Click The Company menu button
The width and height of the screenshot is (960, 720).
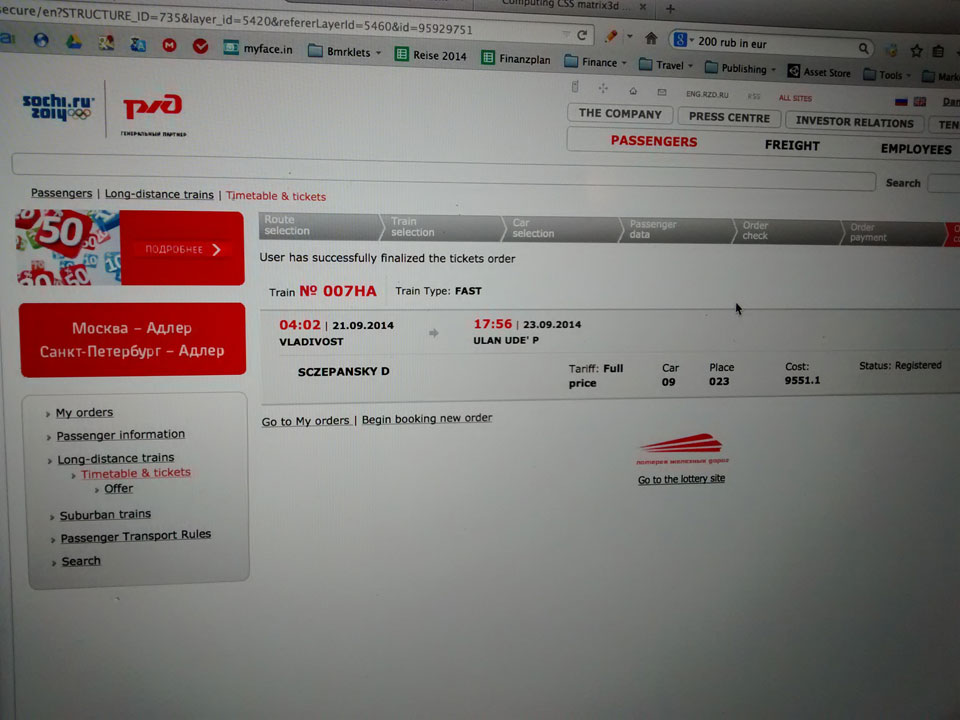click(620, 114)
